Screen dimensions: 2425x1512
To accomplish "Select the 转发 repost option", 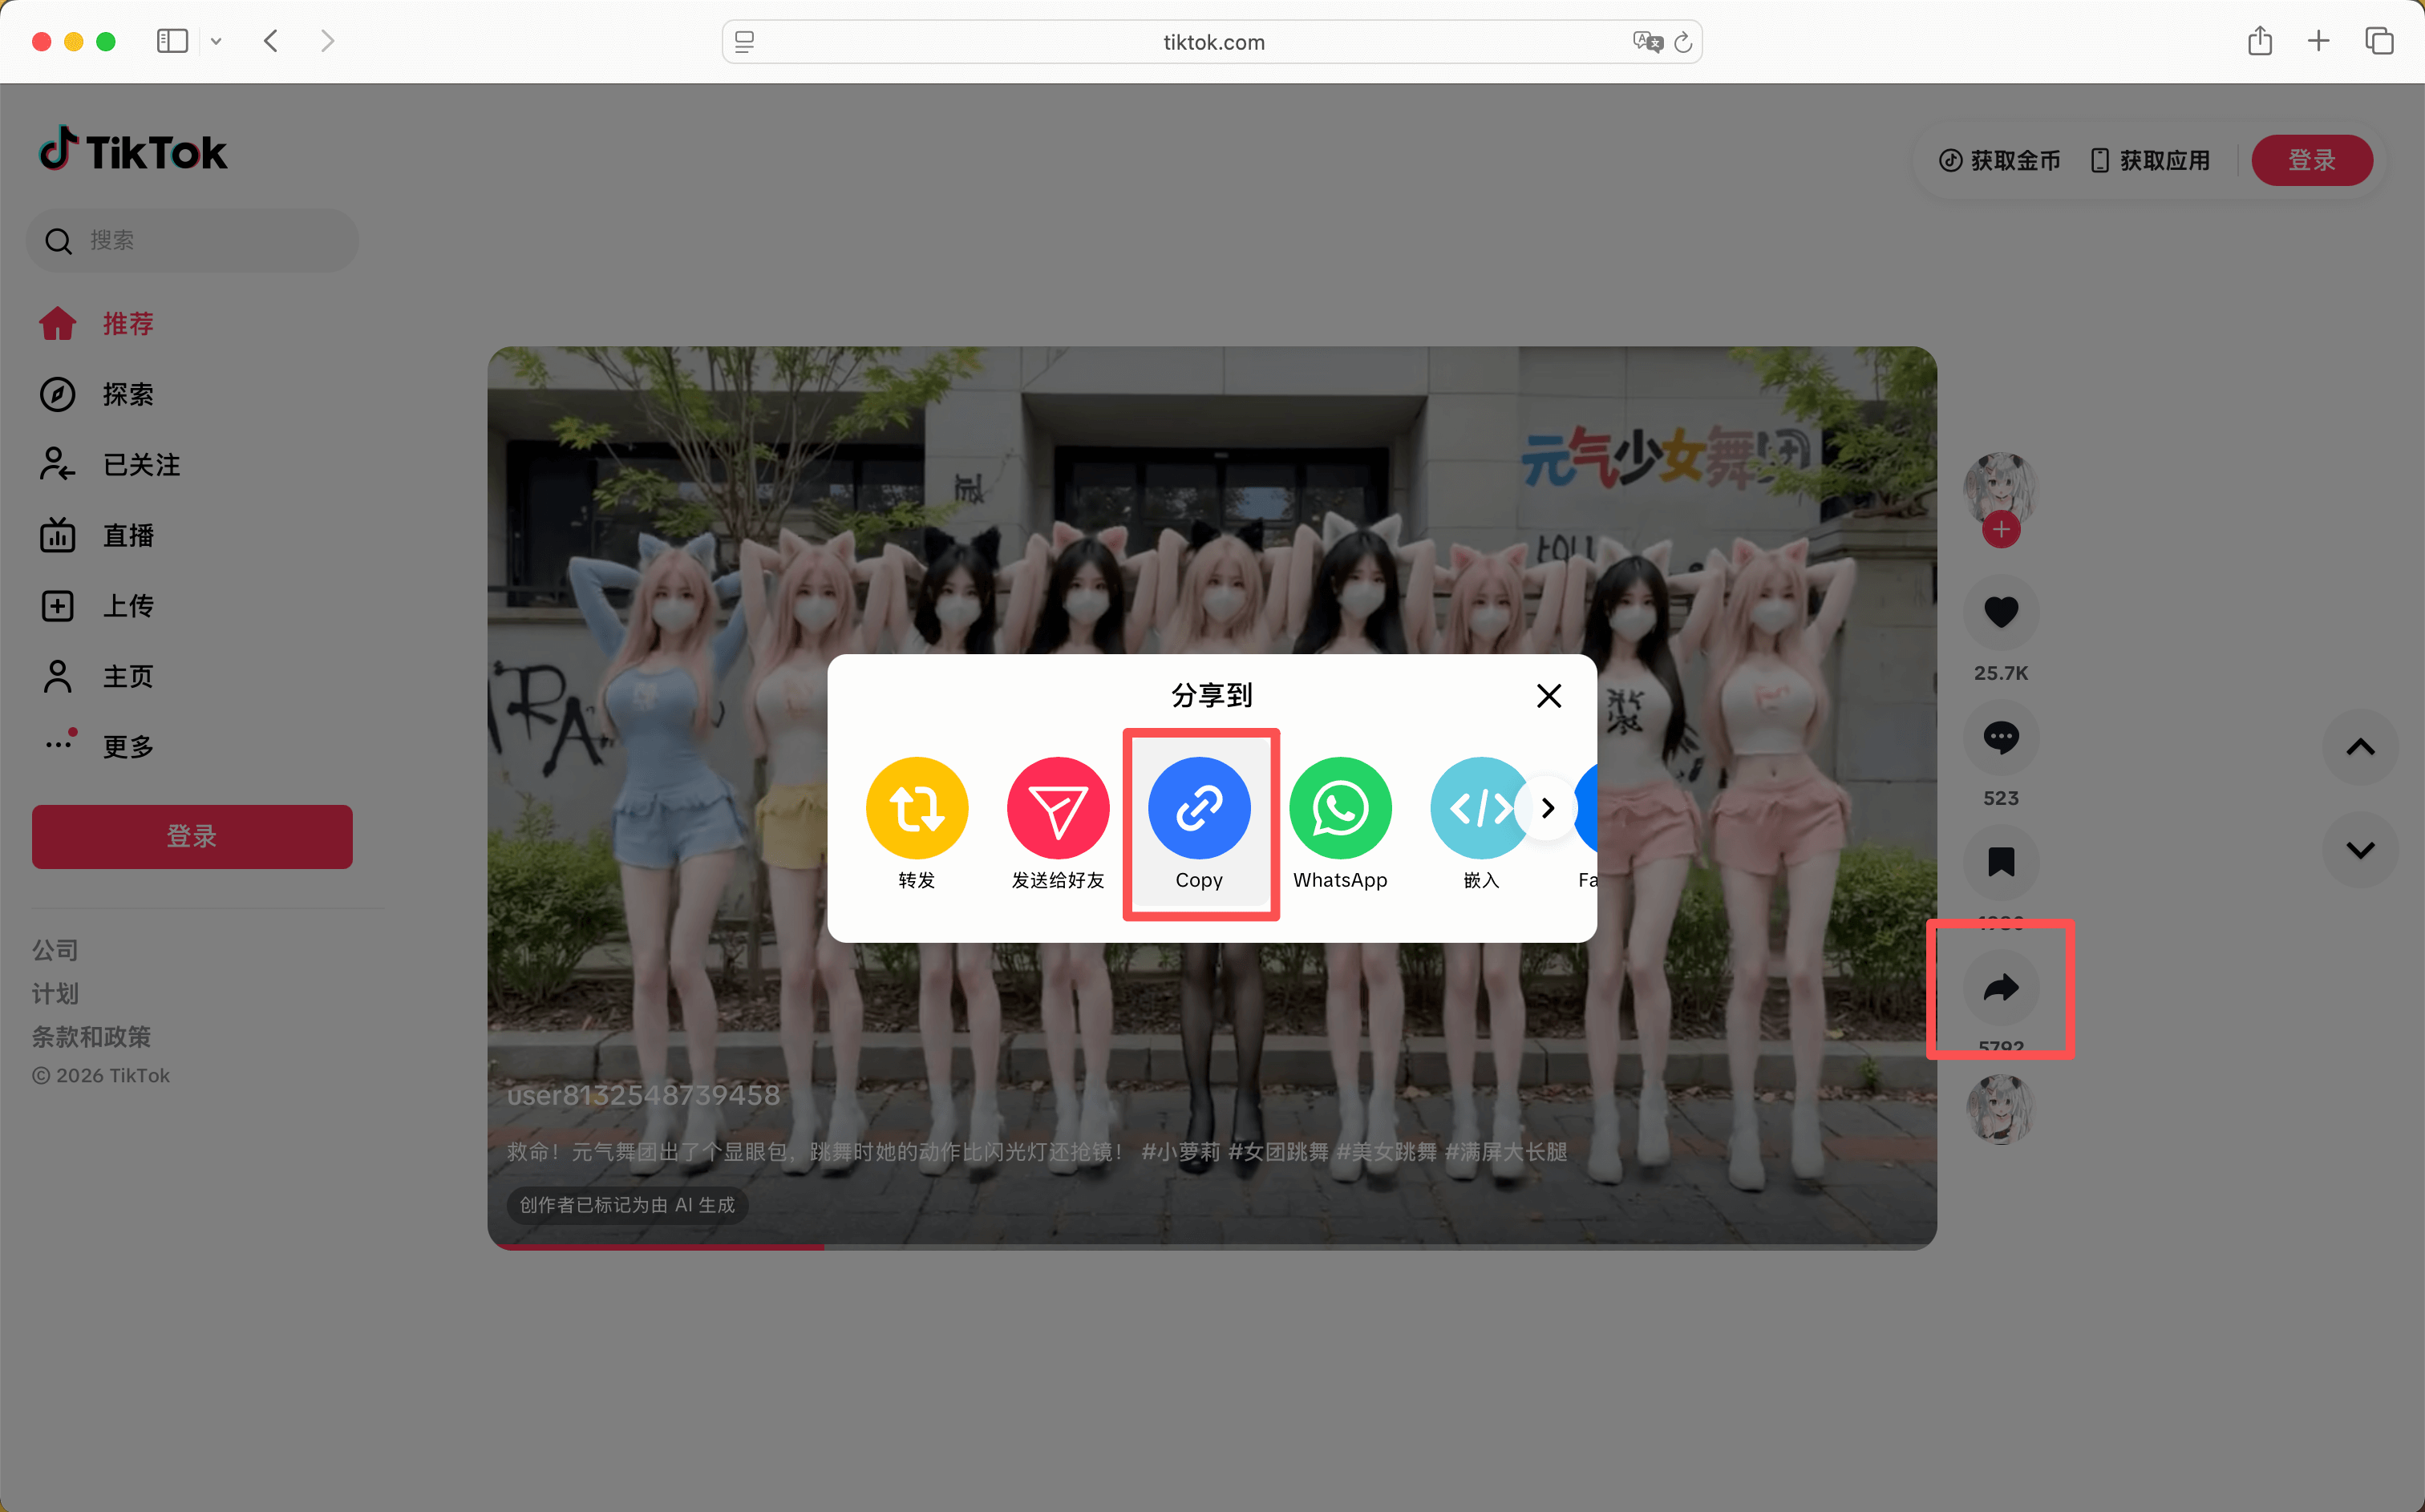I will [x=916, y=808].
